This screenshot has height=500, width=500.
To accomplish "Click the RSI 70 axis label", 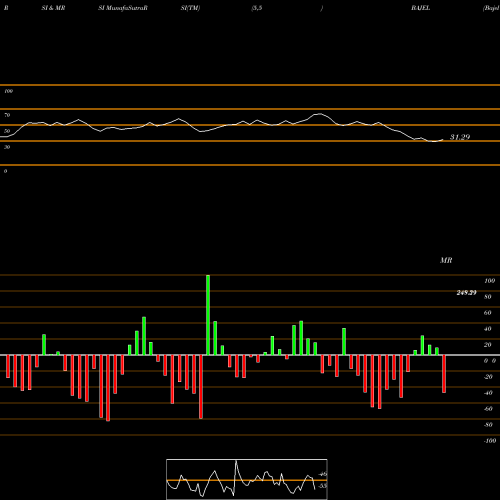I will click(7, 115).
